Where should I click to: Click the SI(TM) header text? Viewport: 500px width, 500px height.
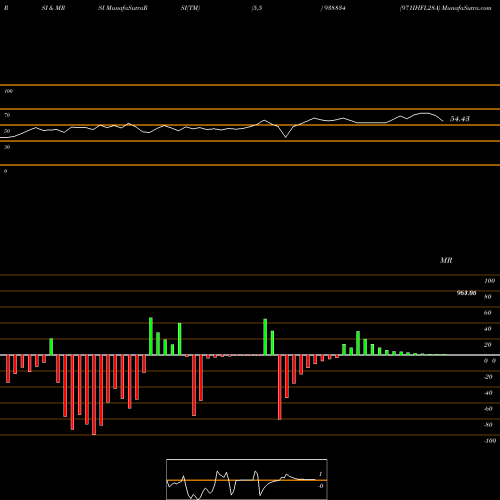click(190, 8)
